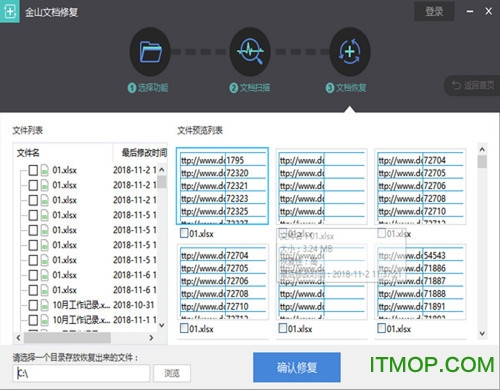The width and height of the screenshot is (500, 390).
Task: Click the file list scroll left arrow
Action: (x=19, y=338)
